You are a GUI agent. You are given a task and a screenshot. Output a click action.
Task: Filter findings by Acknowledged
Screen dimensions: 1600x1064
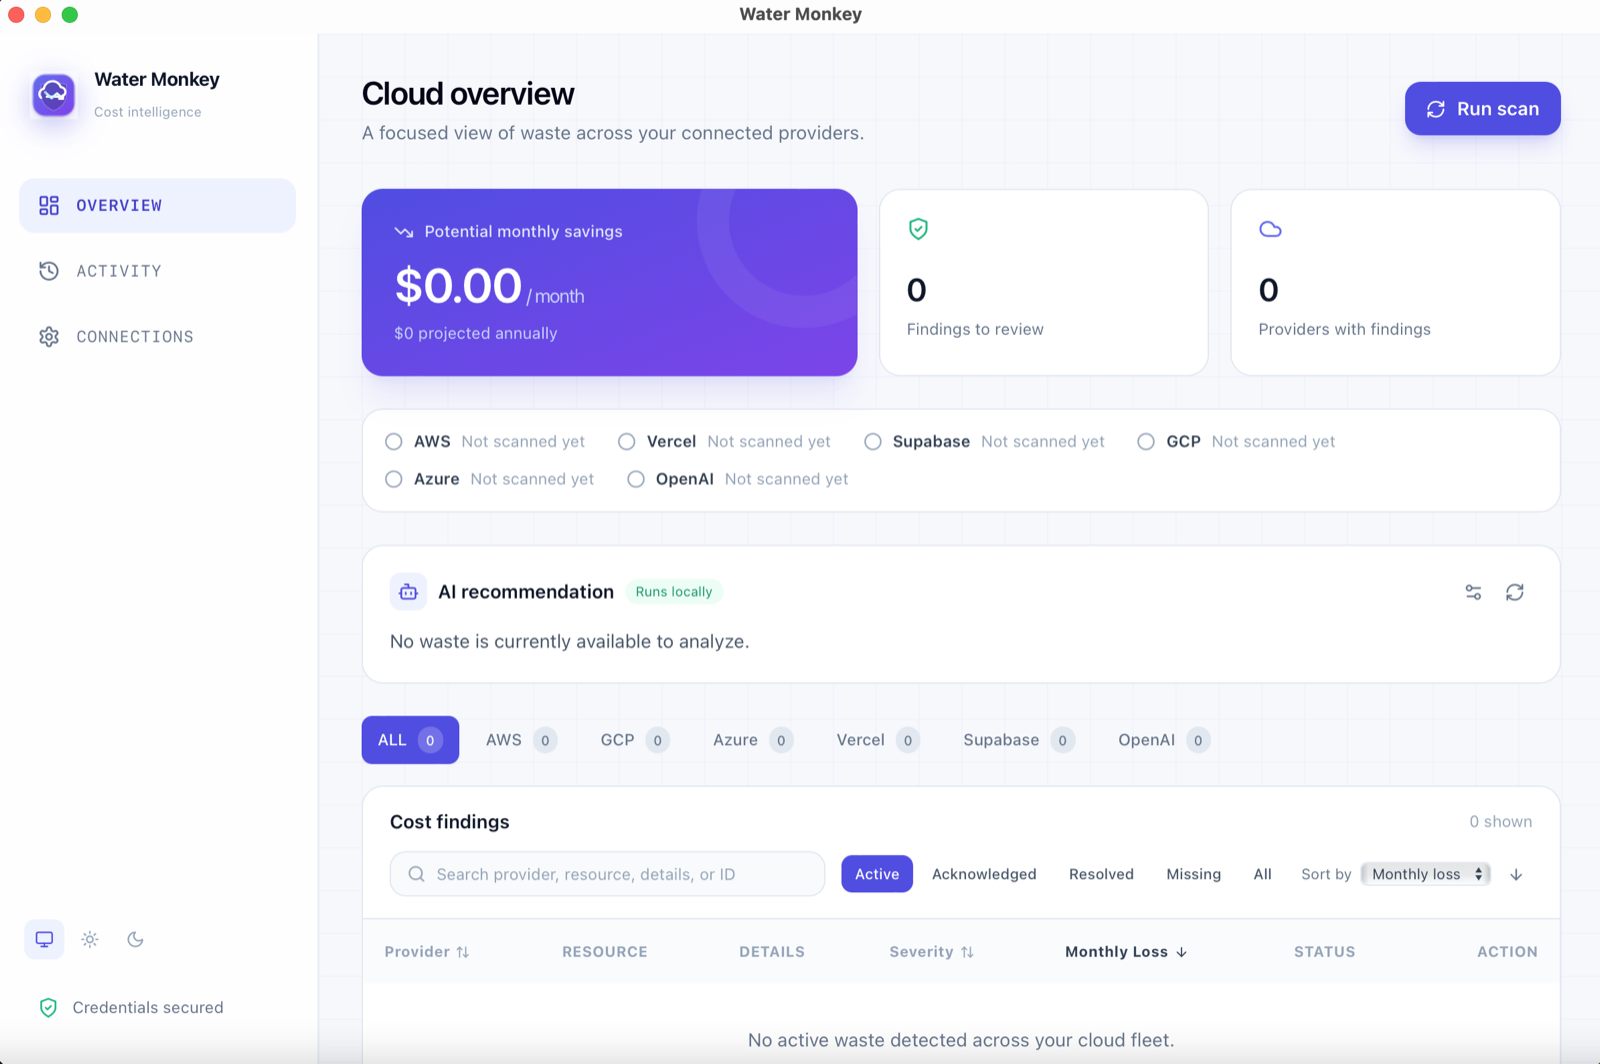[x=984, y=874]
